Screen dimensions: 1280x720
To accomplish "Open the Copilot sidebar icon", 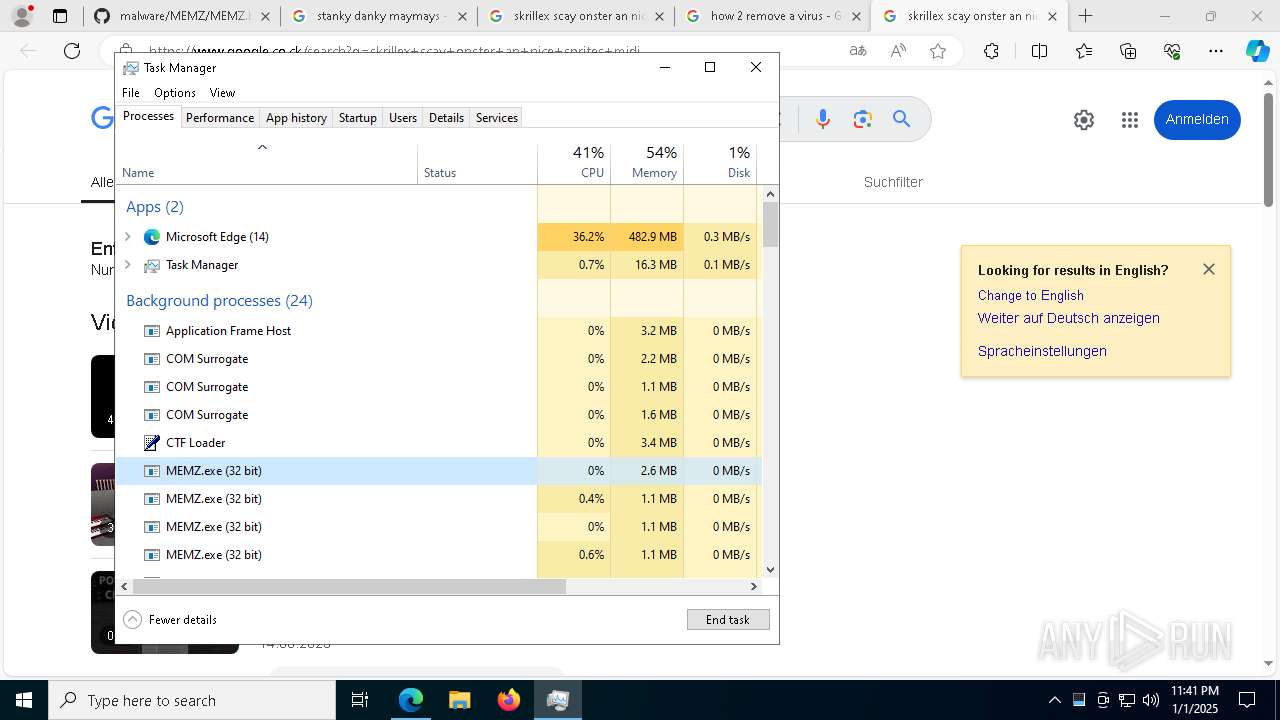I will coord(1258,51).
